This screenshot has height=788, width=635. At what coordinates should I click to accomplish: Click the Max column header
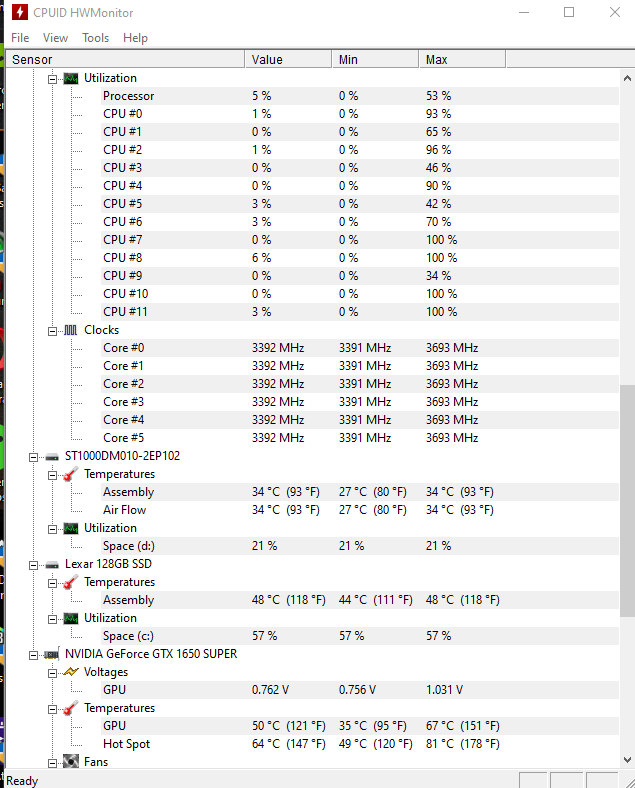[x=462, y=59]
